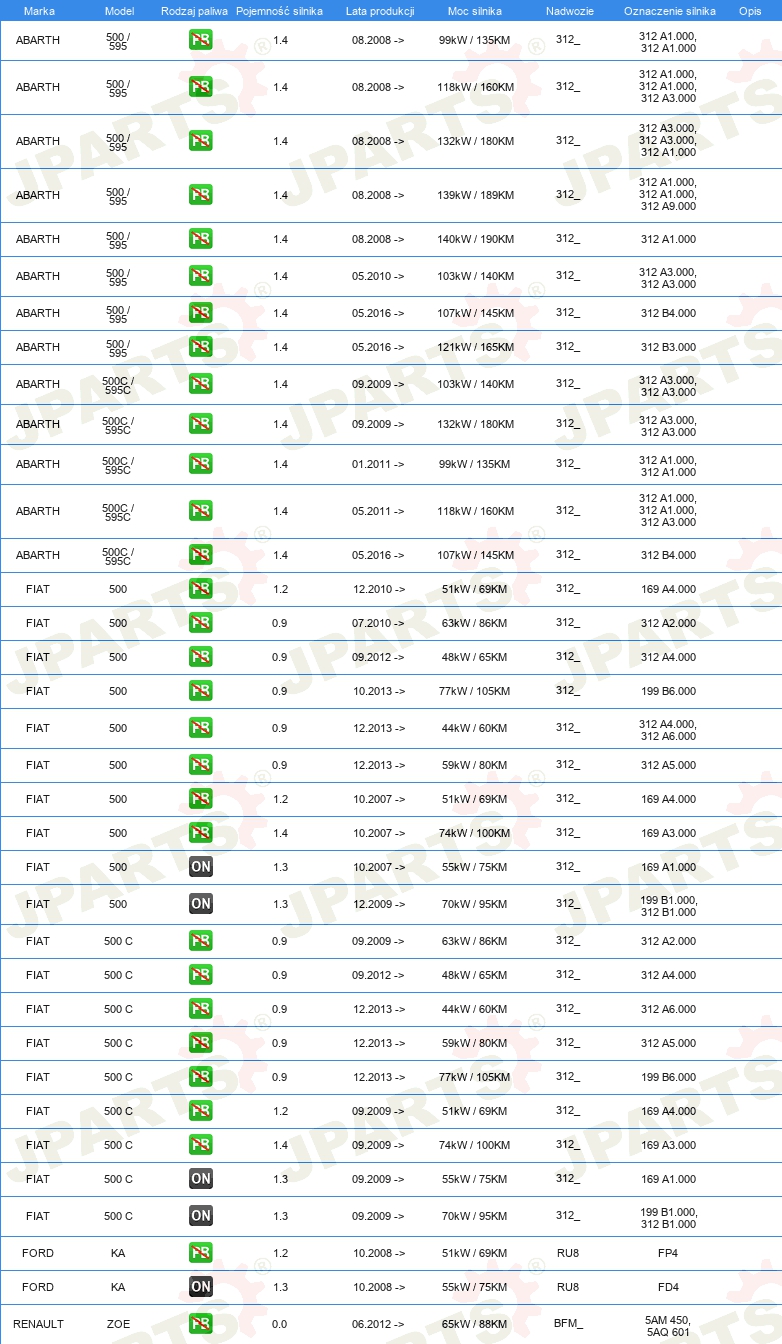Select the RENAULT brand cell
This screenshot has height=1344, width=782.
38,1324
